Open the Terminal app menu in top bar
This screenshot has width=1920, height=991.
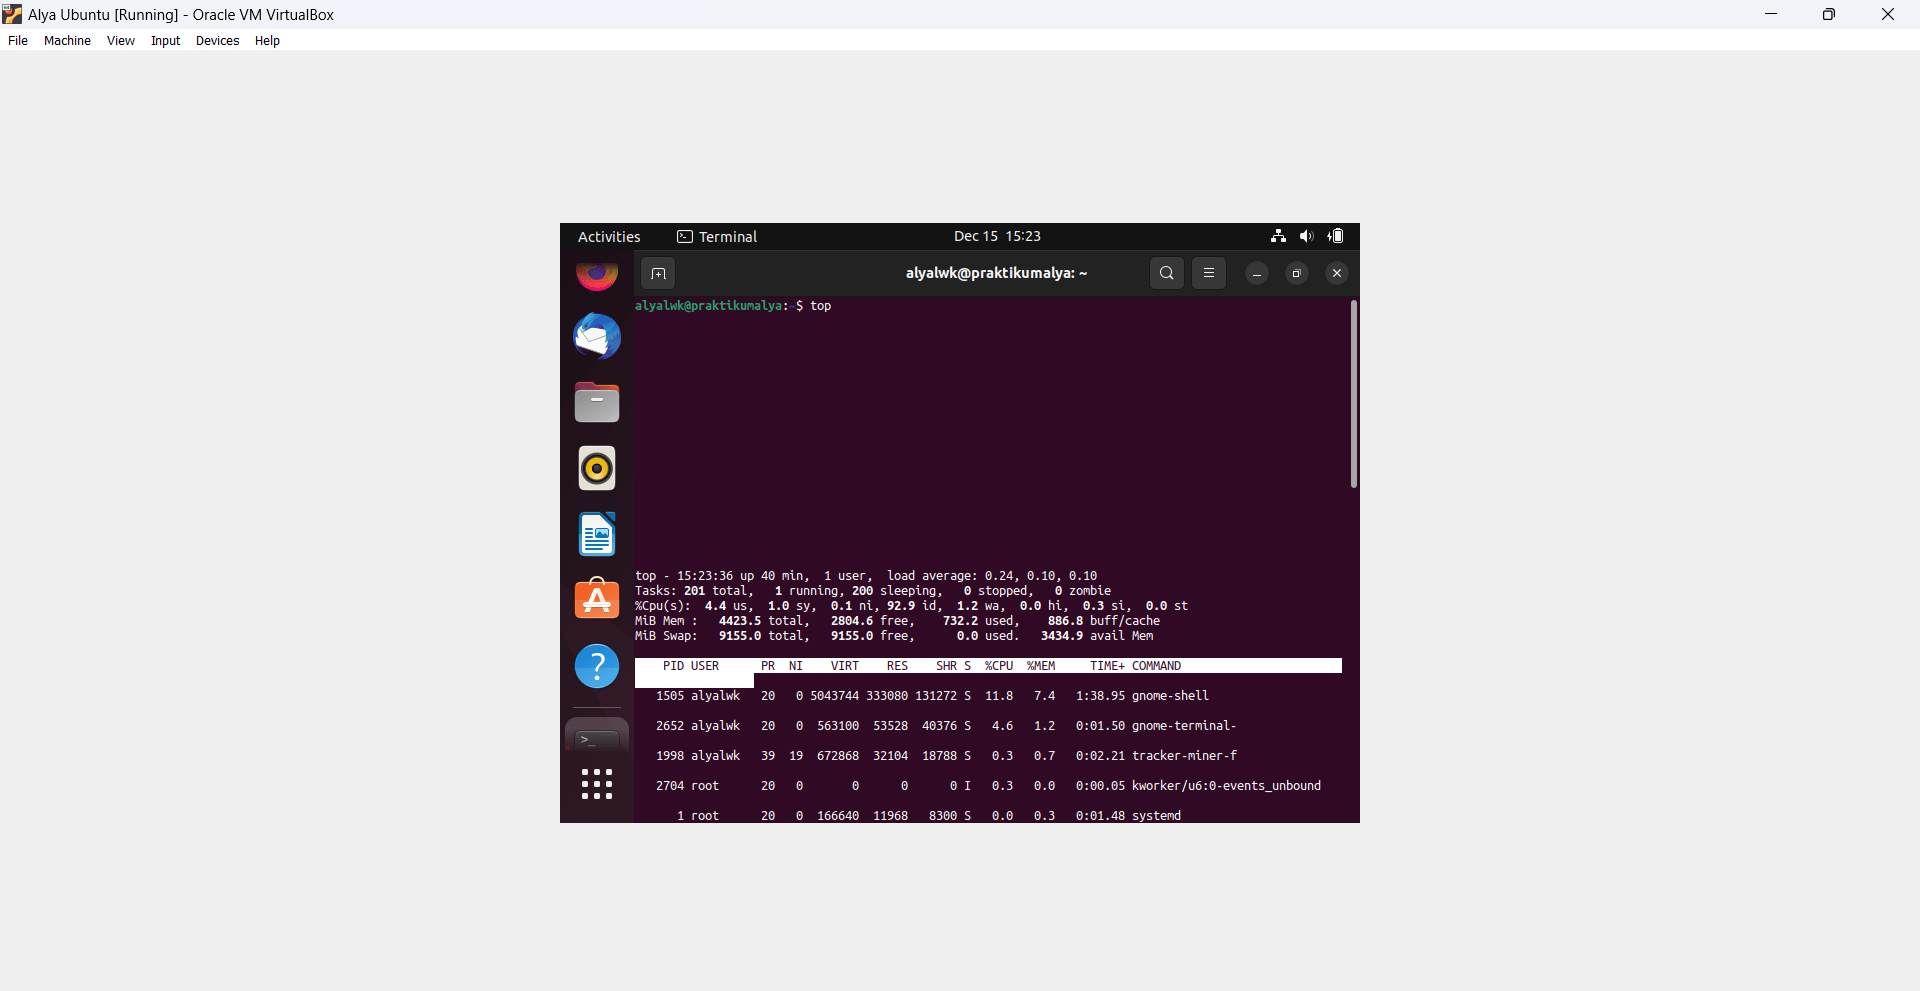click(717, 237)
